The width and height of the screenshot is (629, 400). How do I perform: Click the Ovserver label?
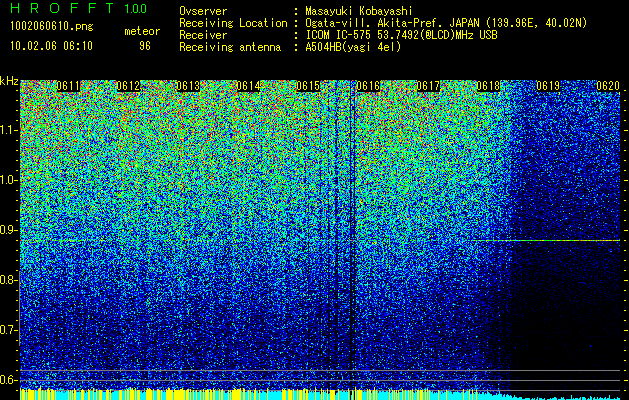tap(203, 11)
